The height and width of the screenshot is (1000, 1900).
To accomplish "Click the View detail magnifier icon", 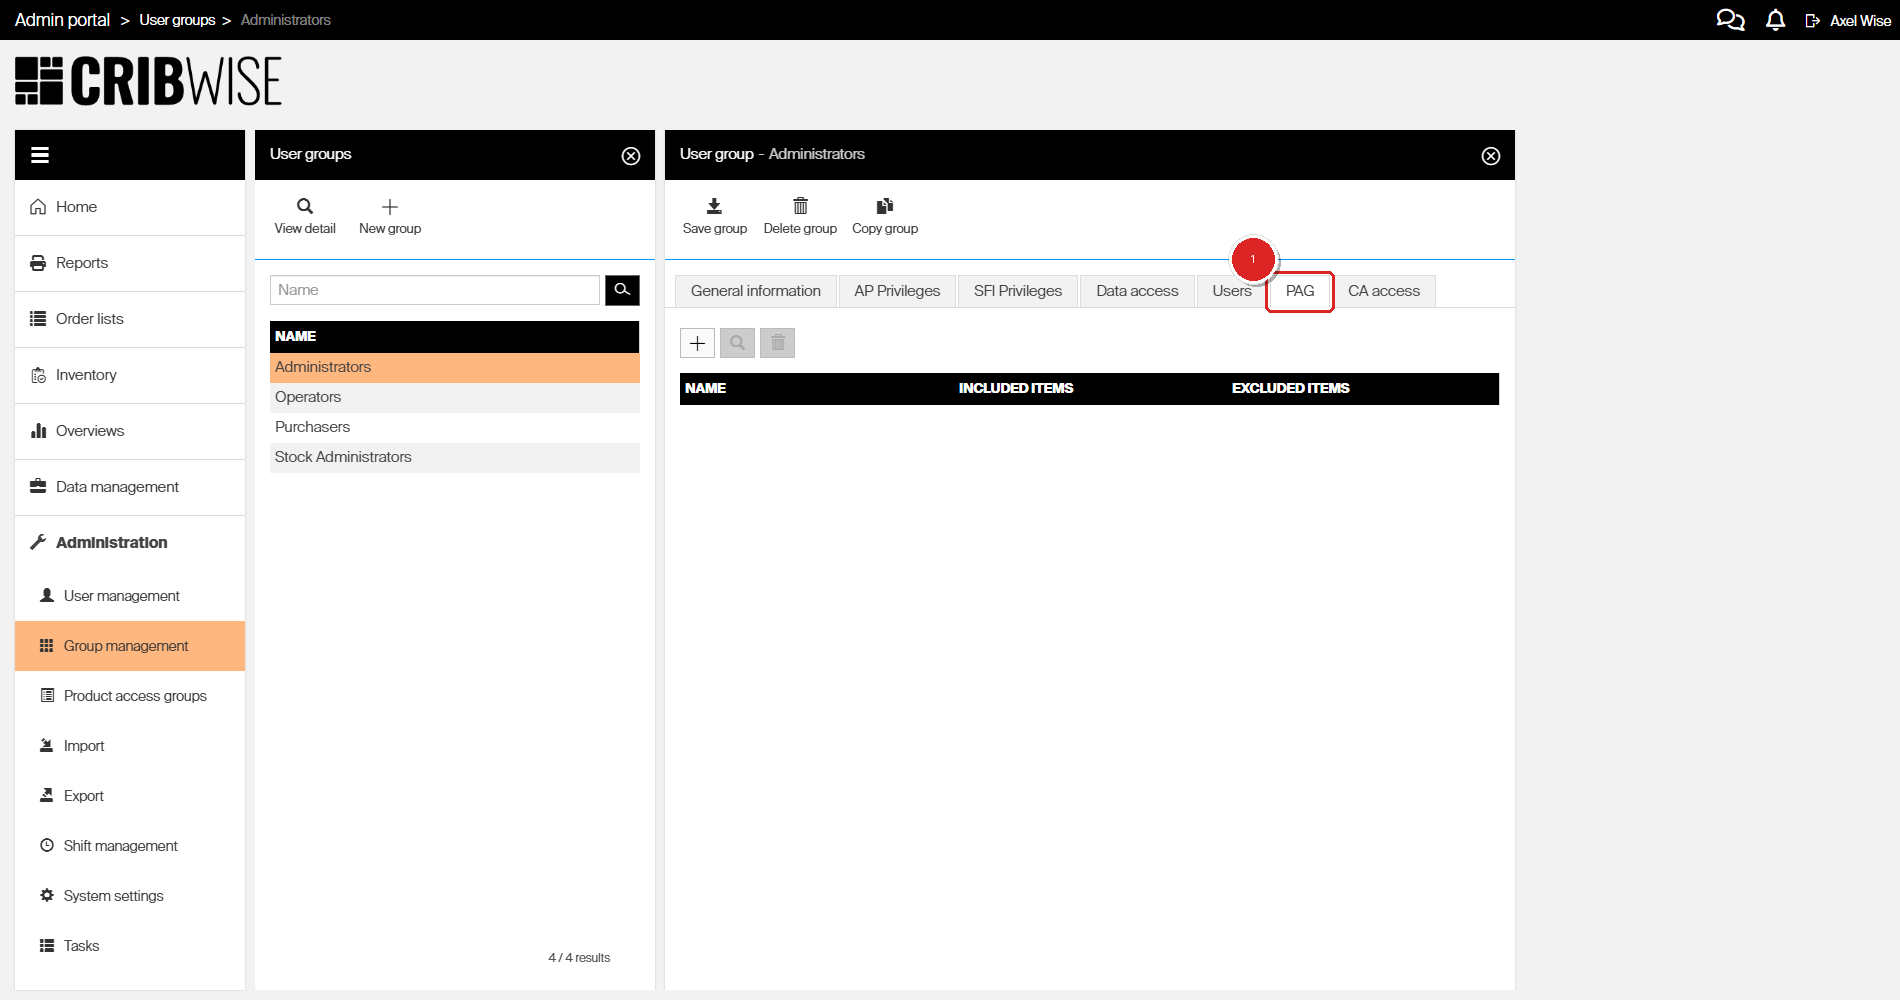I will coord(305,207).
